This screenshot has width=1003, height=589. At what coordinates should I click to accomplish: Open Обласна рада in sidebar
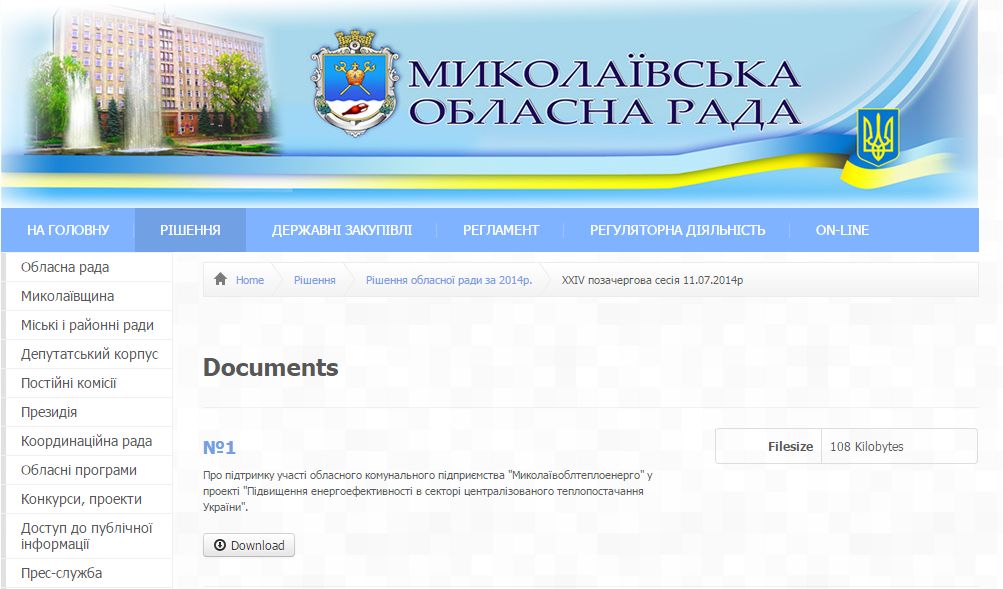pos(65,267)
